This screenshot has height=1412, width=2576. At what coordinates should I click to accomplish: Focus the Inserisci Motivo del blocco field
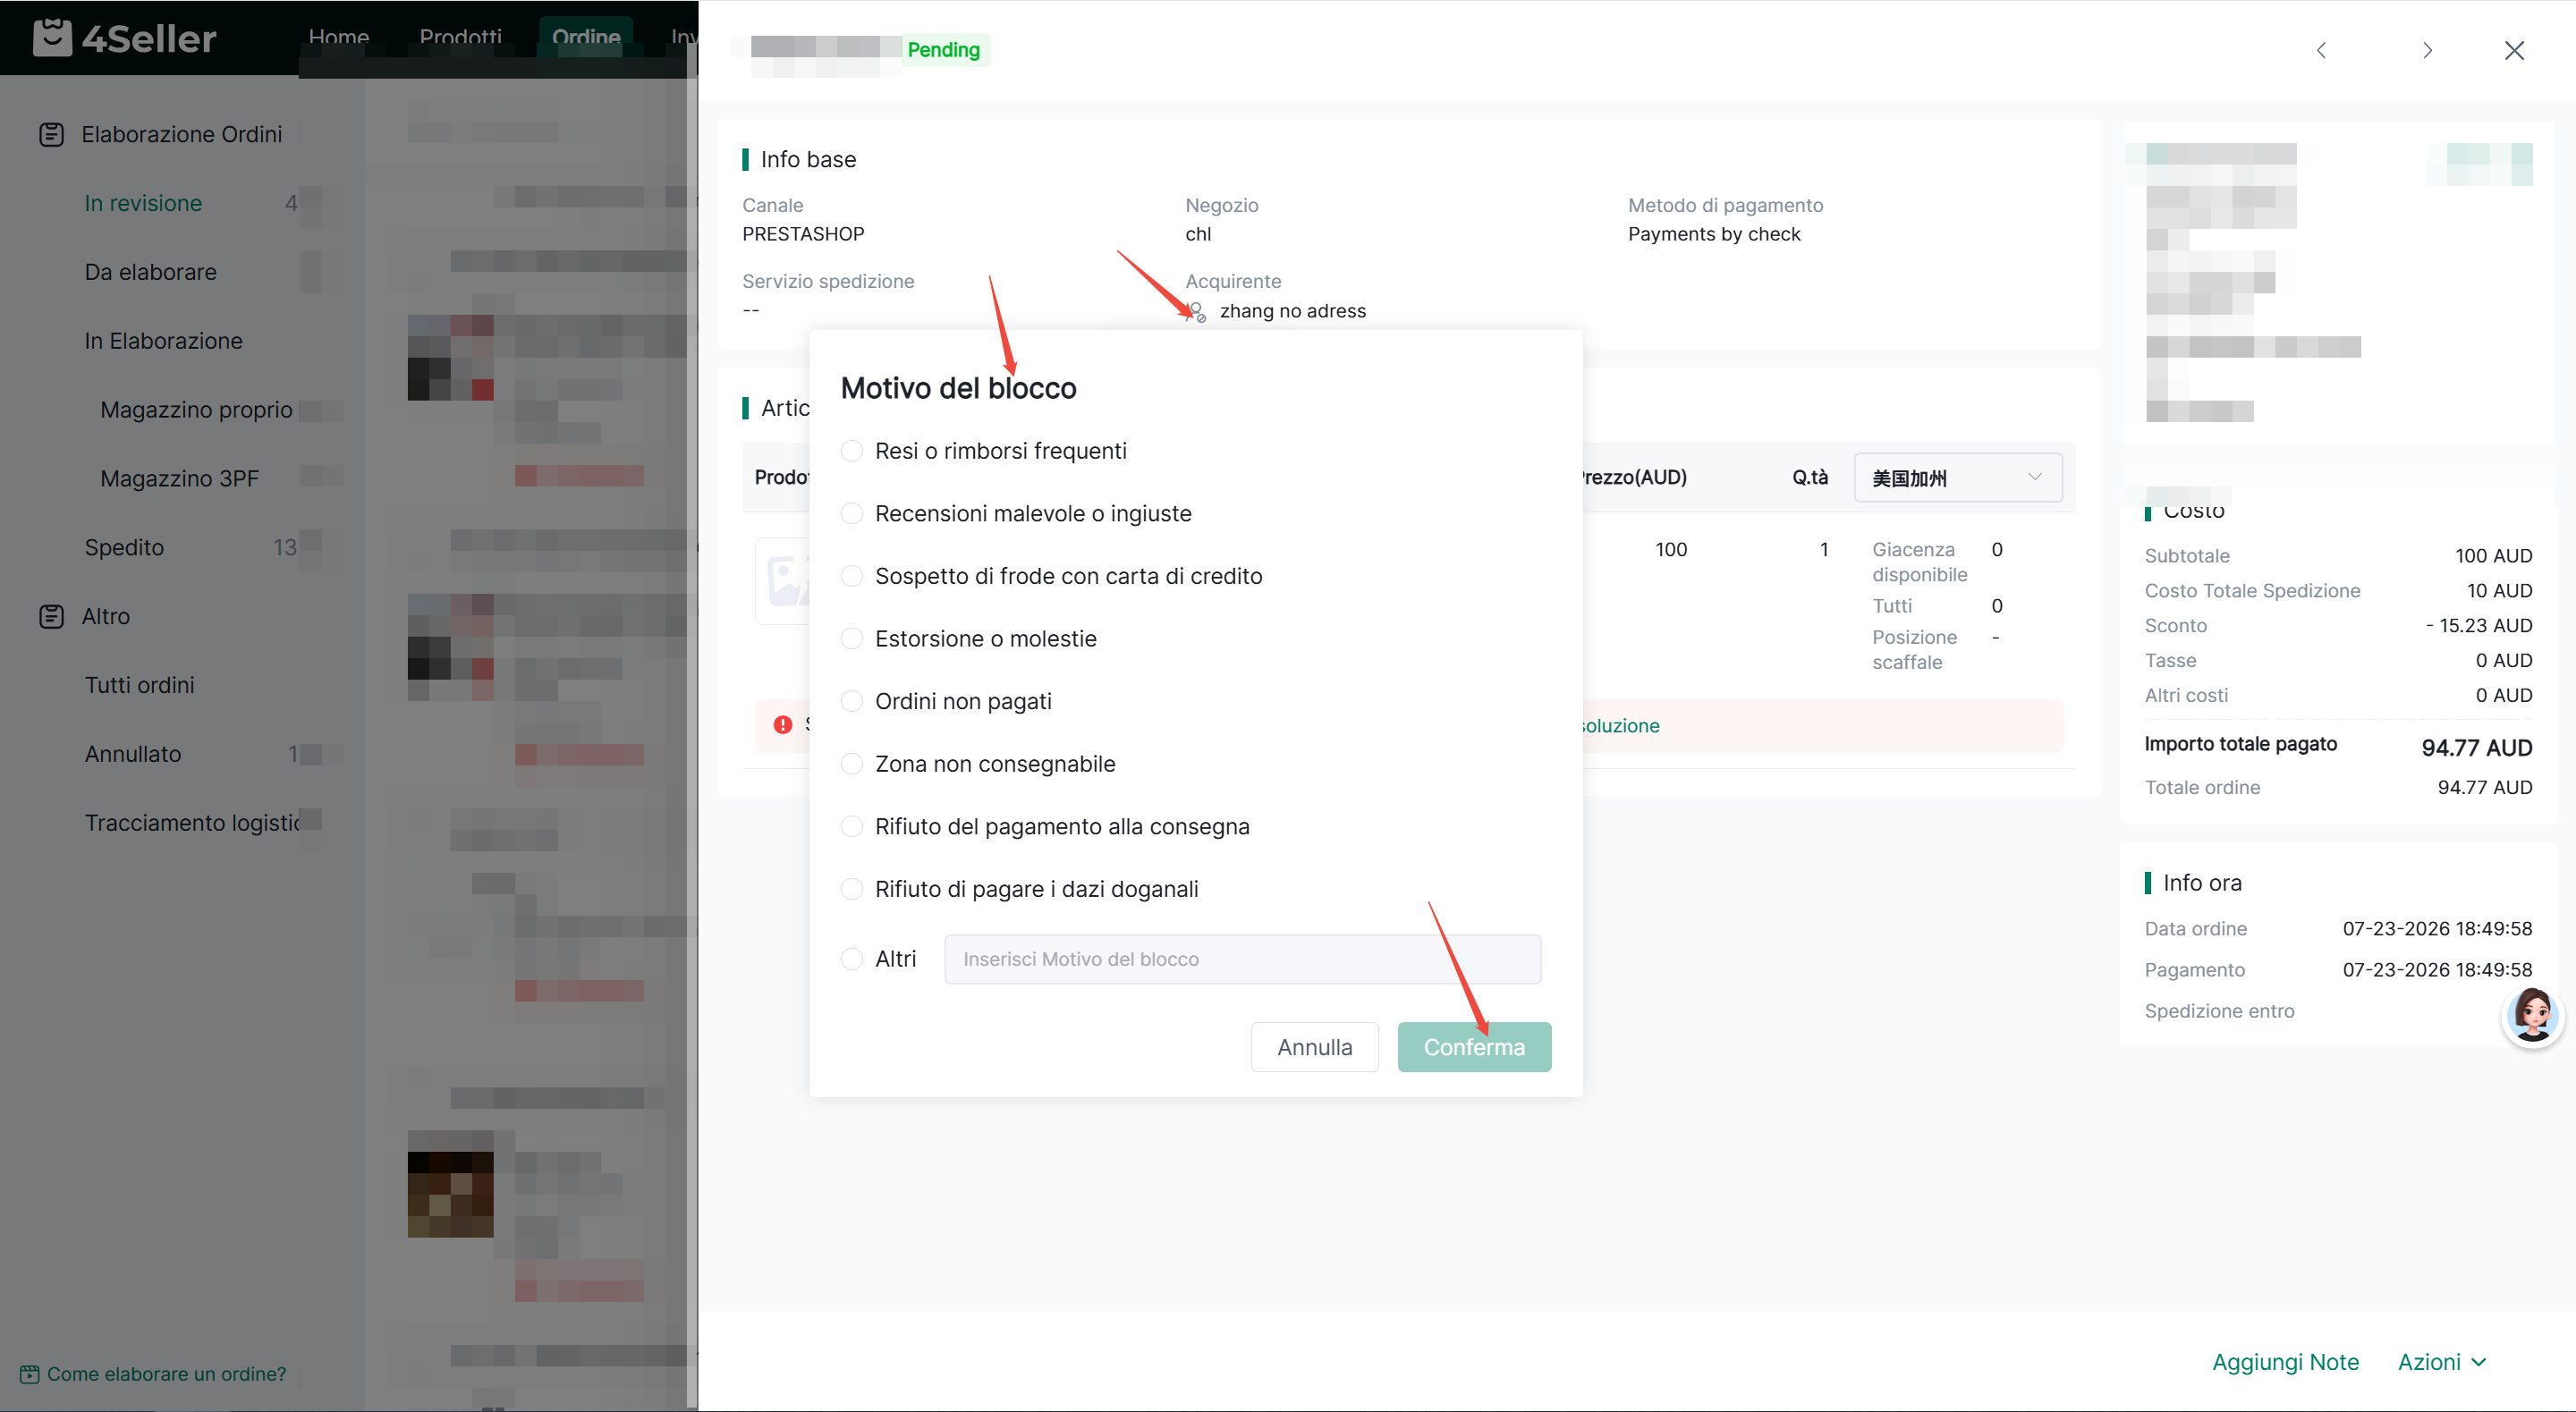[x=1242, y=959]
